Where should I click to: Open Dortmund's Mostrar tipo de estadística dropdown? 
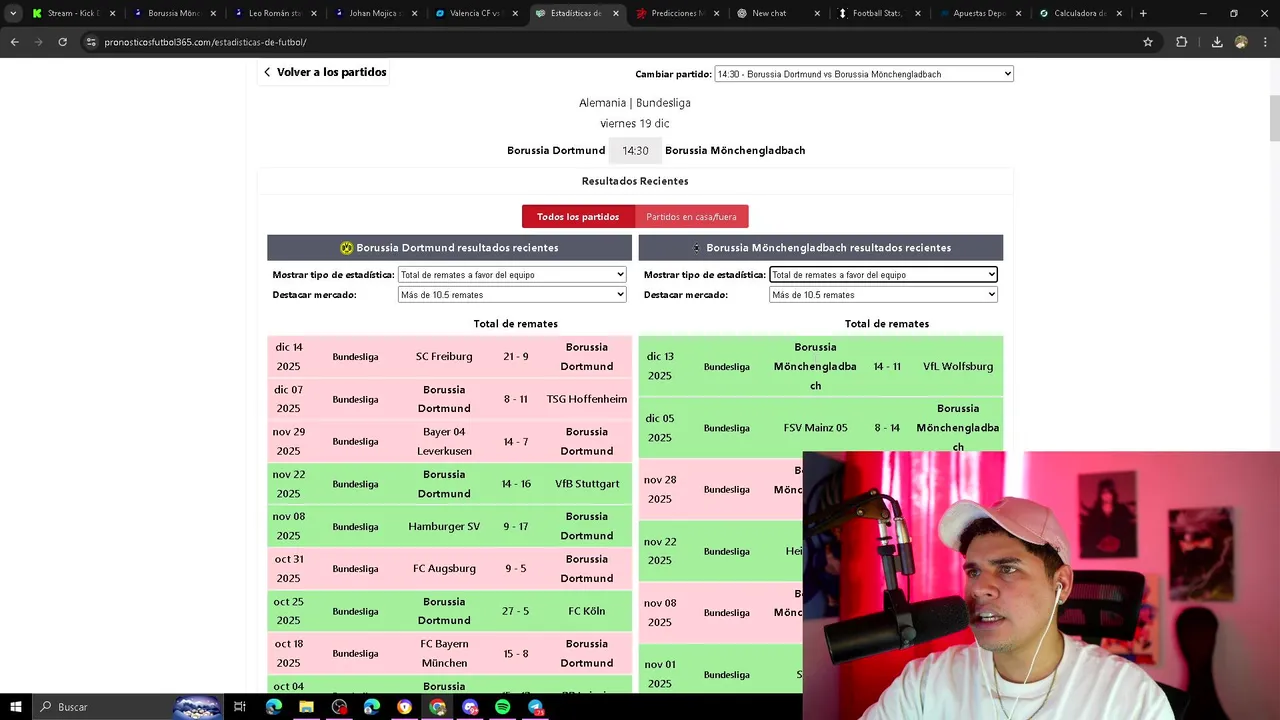point(512,275)
